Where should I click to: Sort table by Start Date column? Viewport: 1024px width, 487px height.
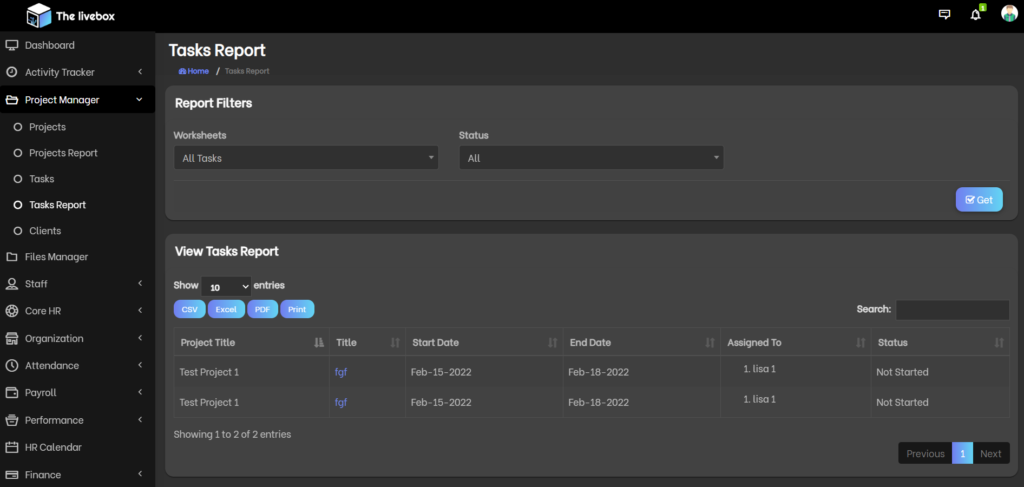click(x=483, y=342)
